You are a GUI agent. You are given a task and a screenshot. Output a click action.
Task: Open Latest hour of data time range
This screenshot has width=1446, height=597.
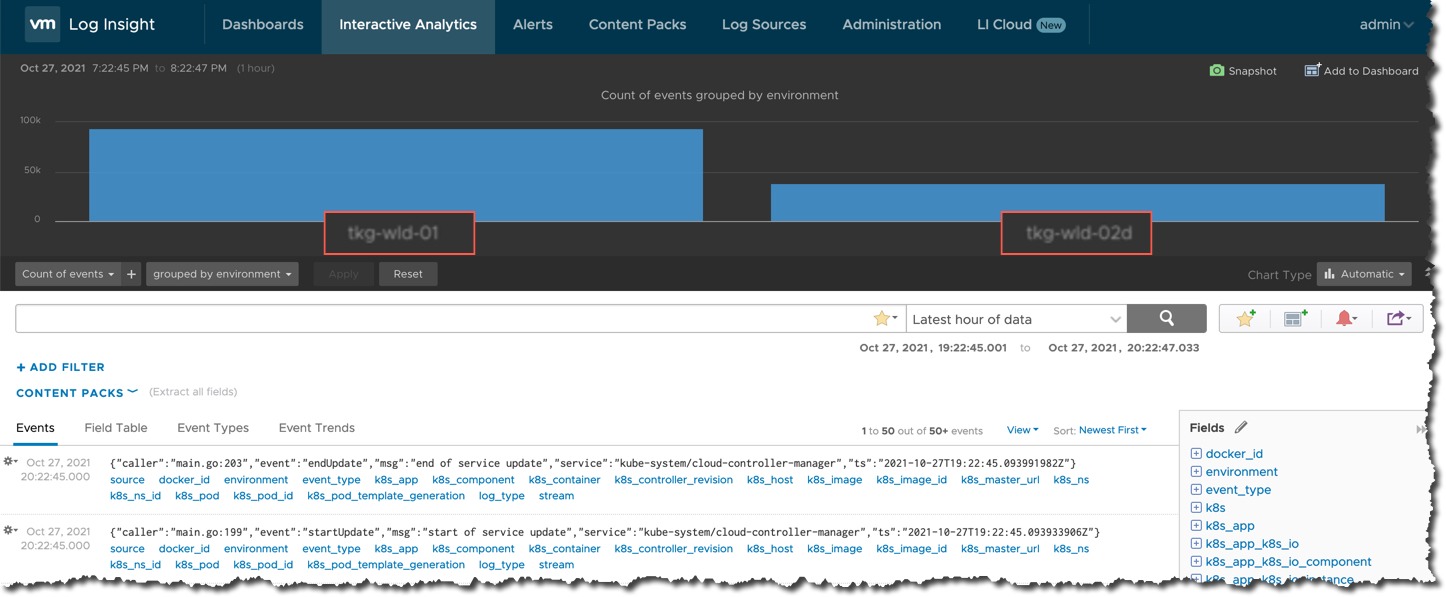click(1016, 319)
